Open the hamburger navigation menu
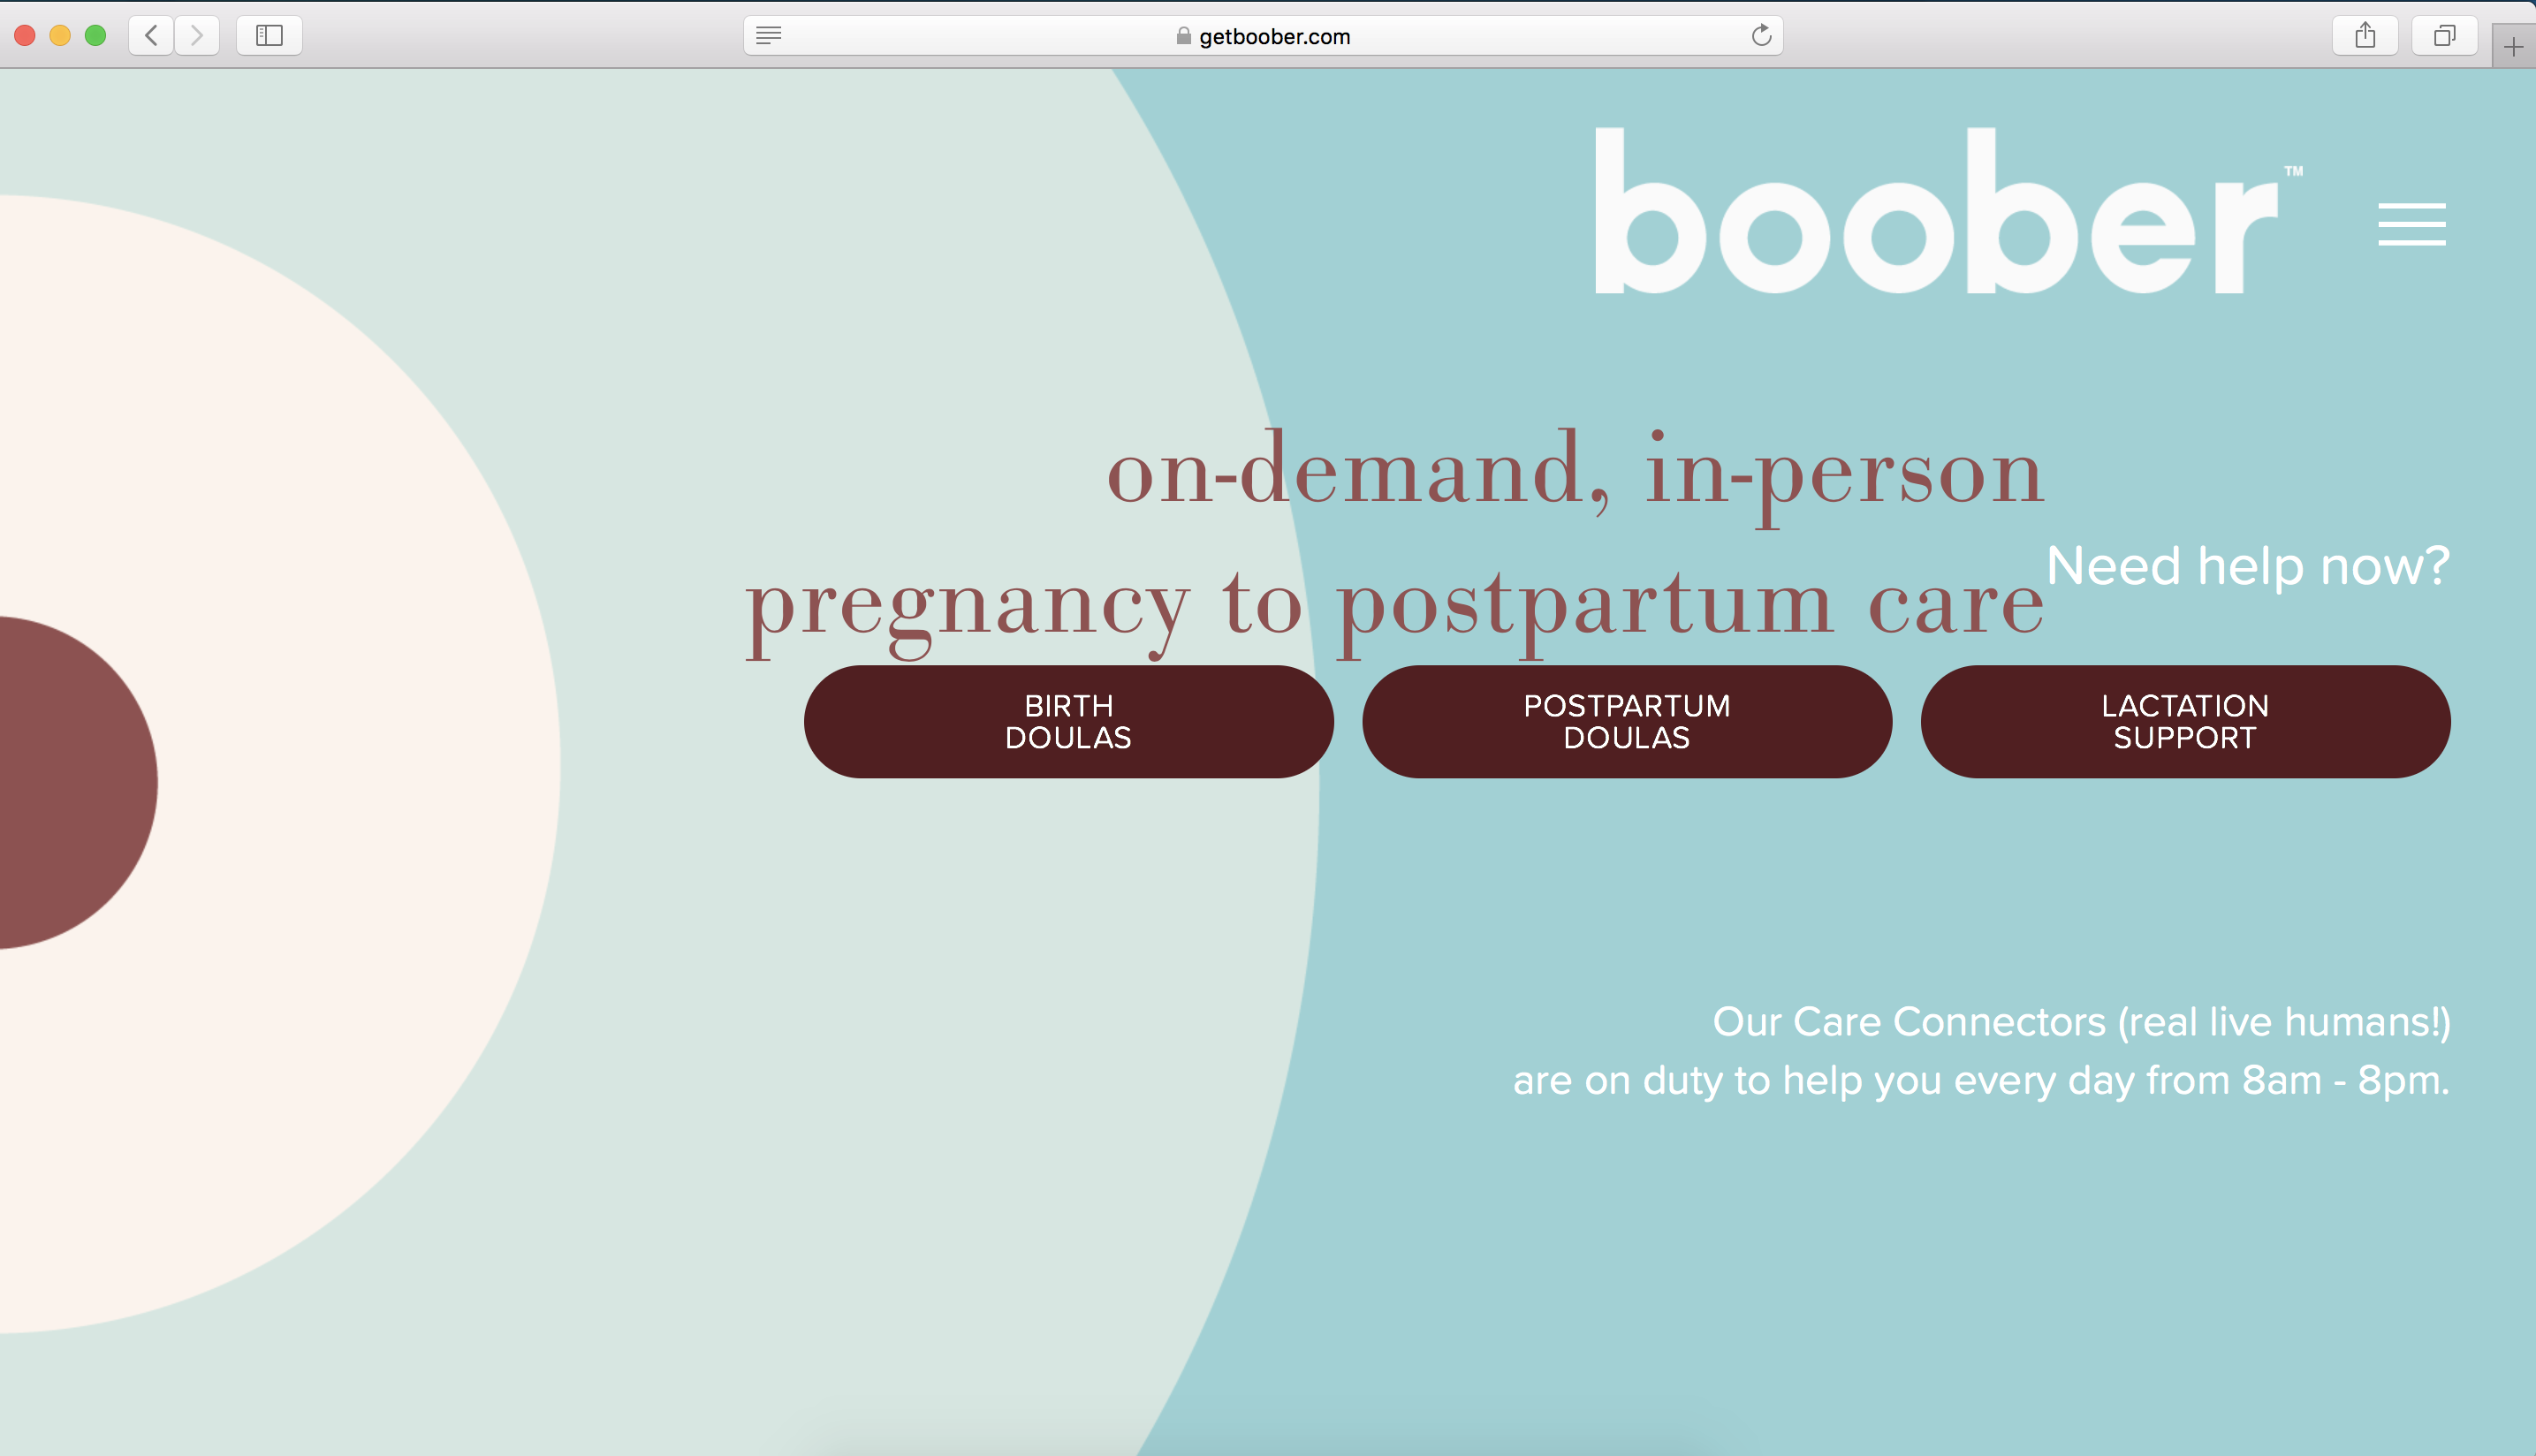This screenshot has width=2536, height=1456. [x=2412, y=224]
